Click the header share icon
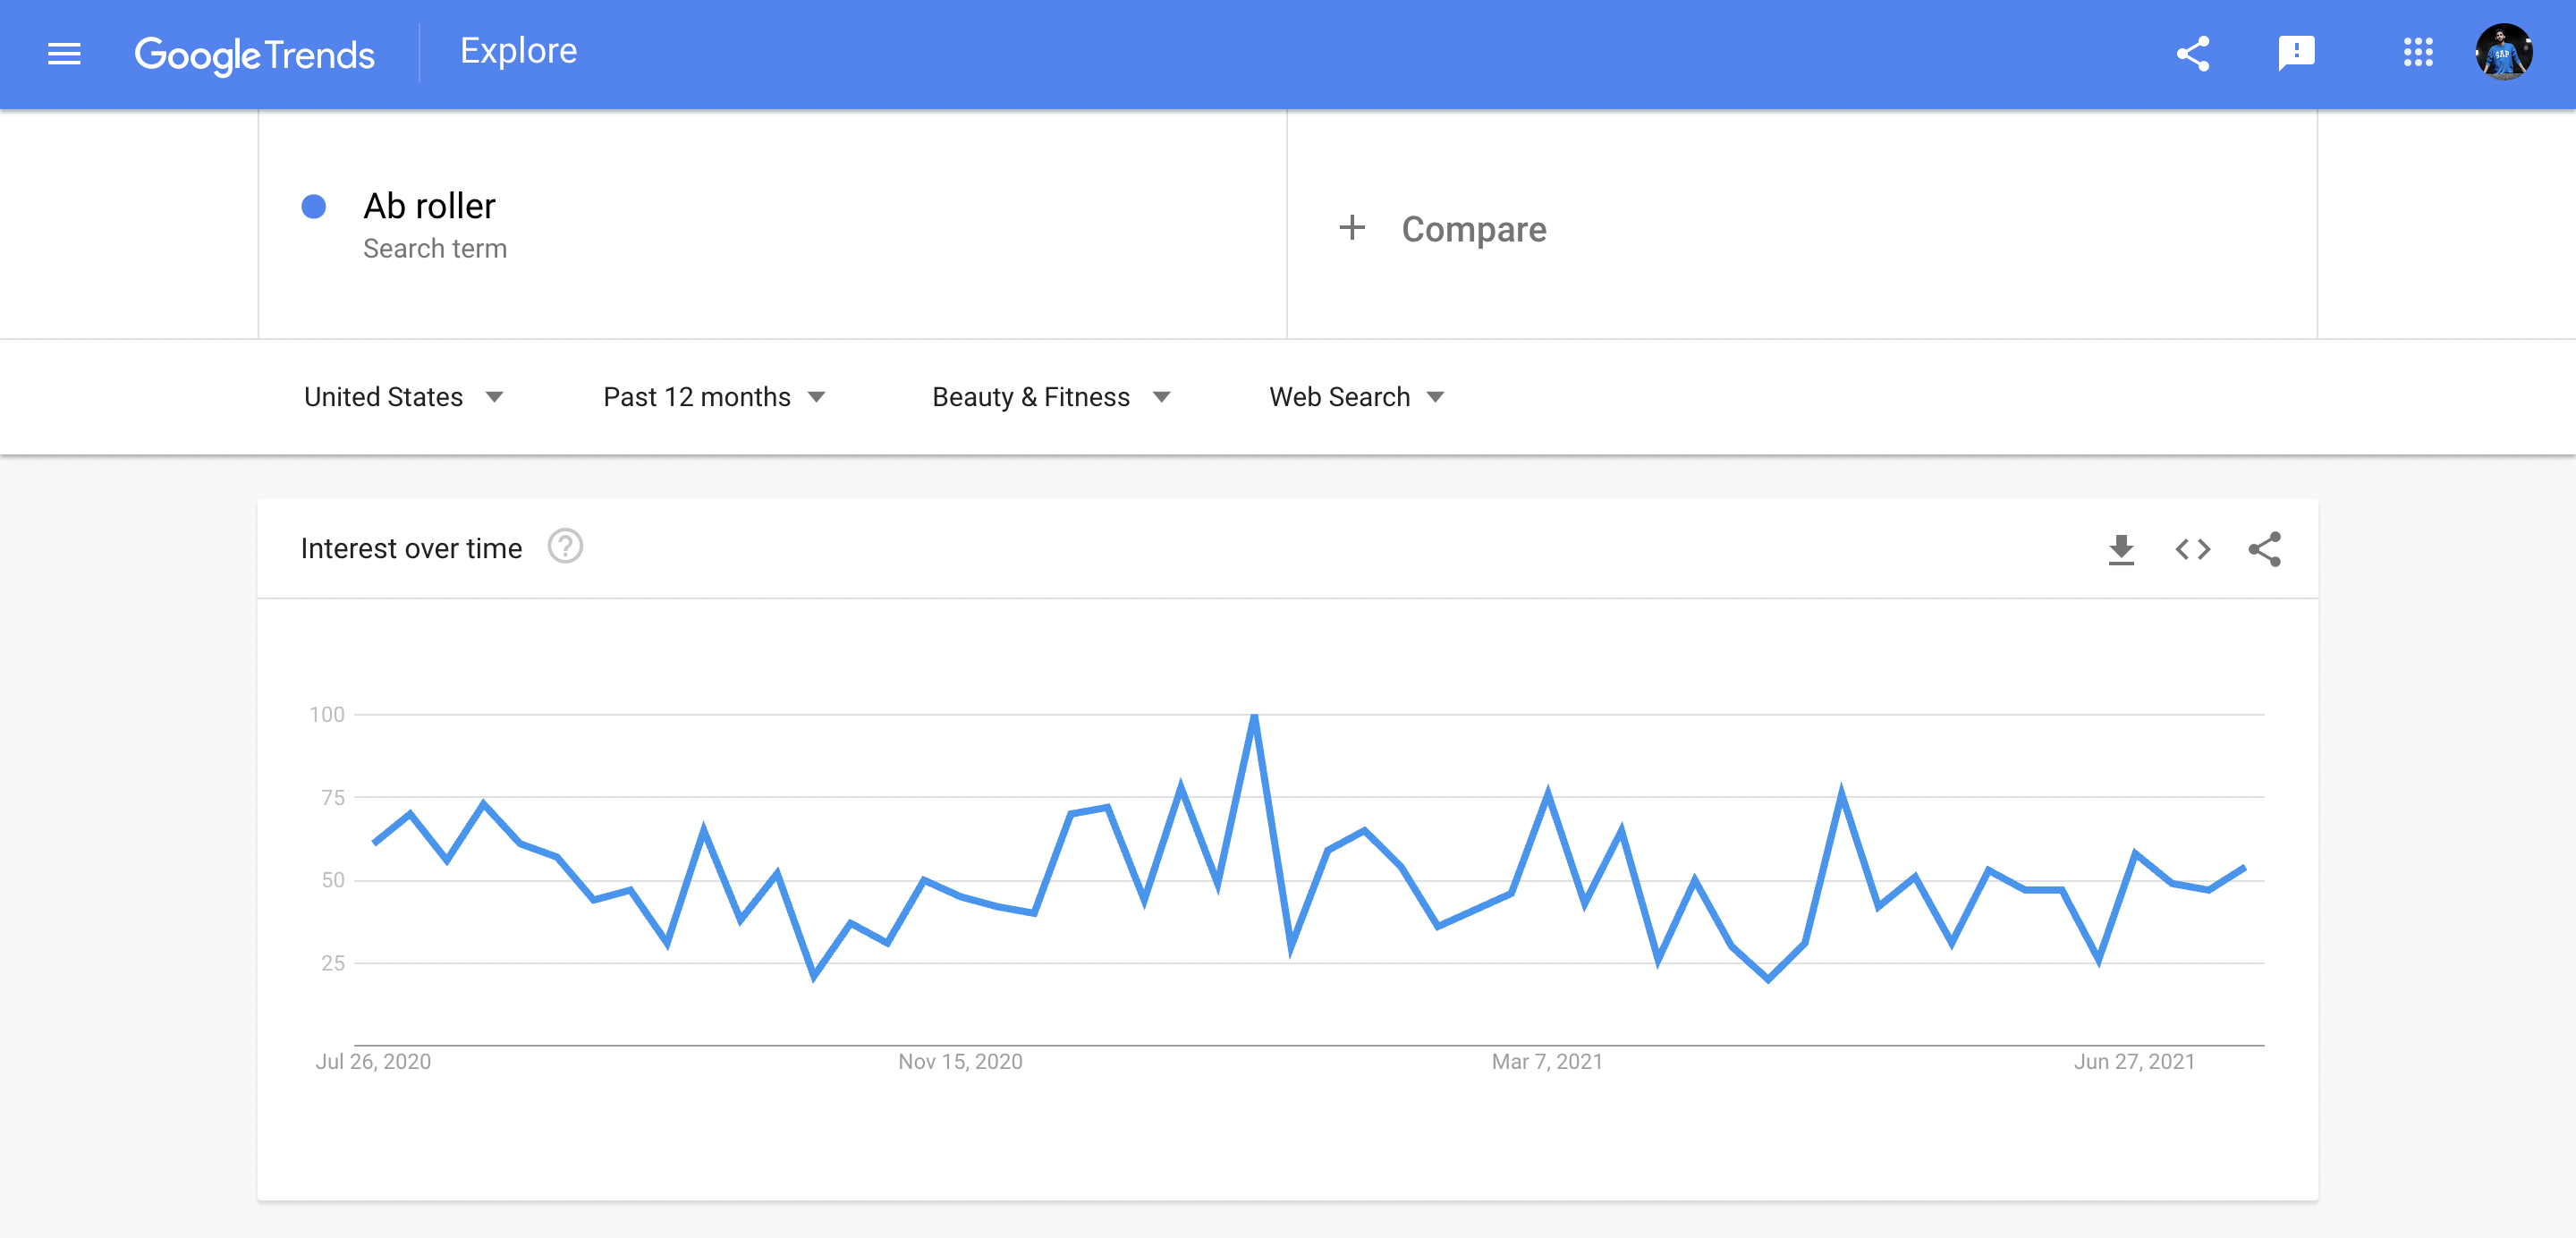The image size is (2576, 1238). [2192, 54]
